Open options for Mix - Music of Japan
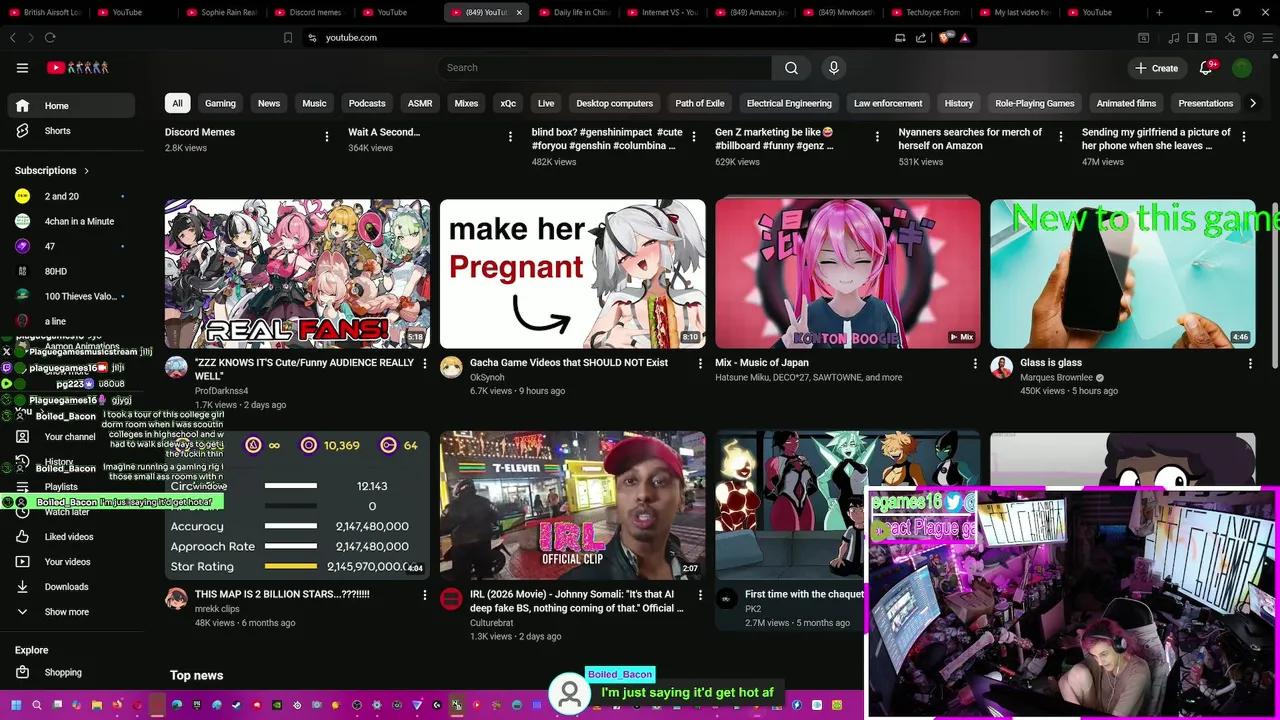Screen dimensions: 1280x720 (x=975, y=364)
